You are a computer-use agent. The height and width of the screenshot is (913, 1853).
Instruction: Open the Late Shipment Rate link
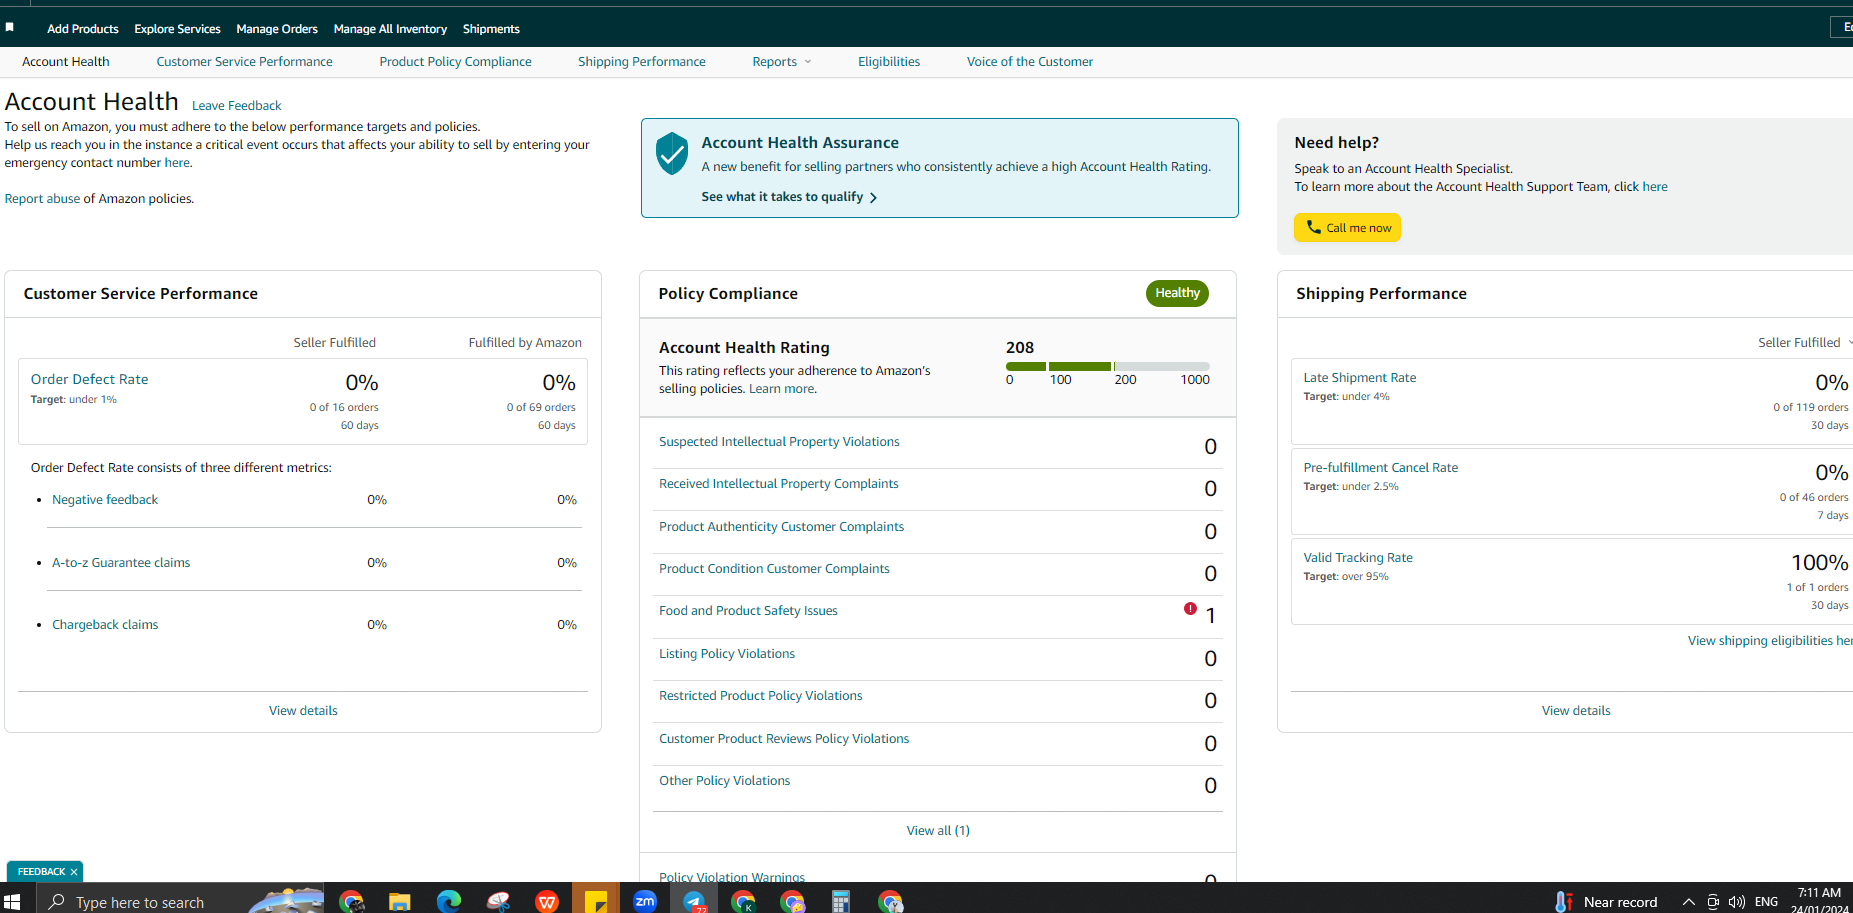click(1360, 378)
